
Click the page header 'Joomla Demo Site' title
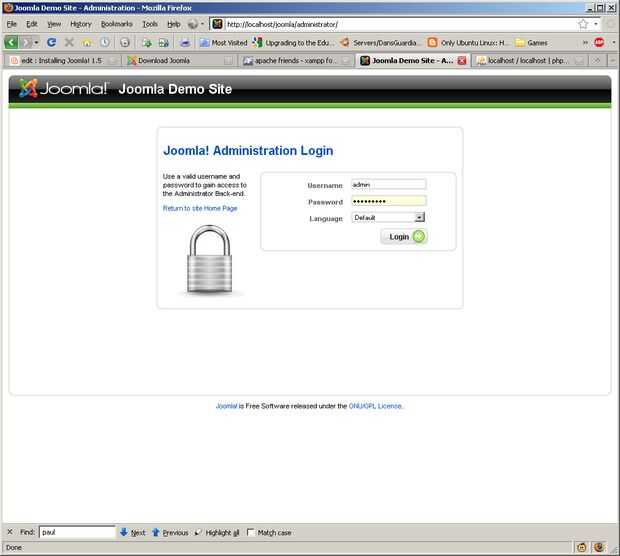point(175,89)
